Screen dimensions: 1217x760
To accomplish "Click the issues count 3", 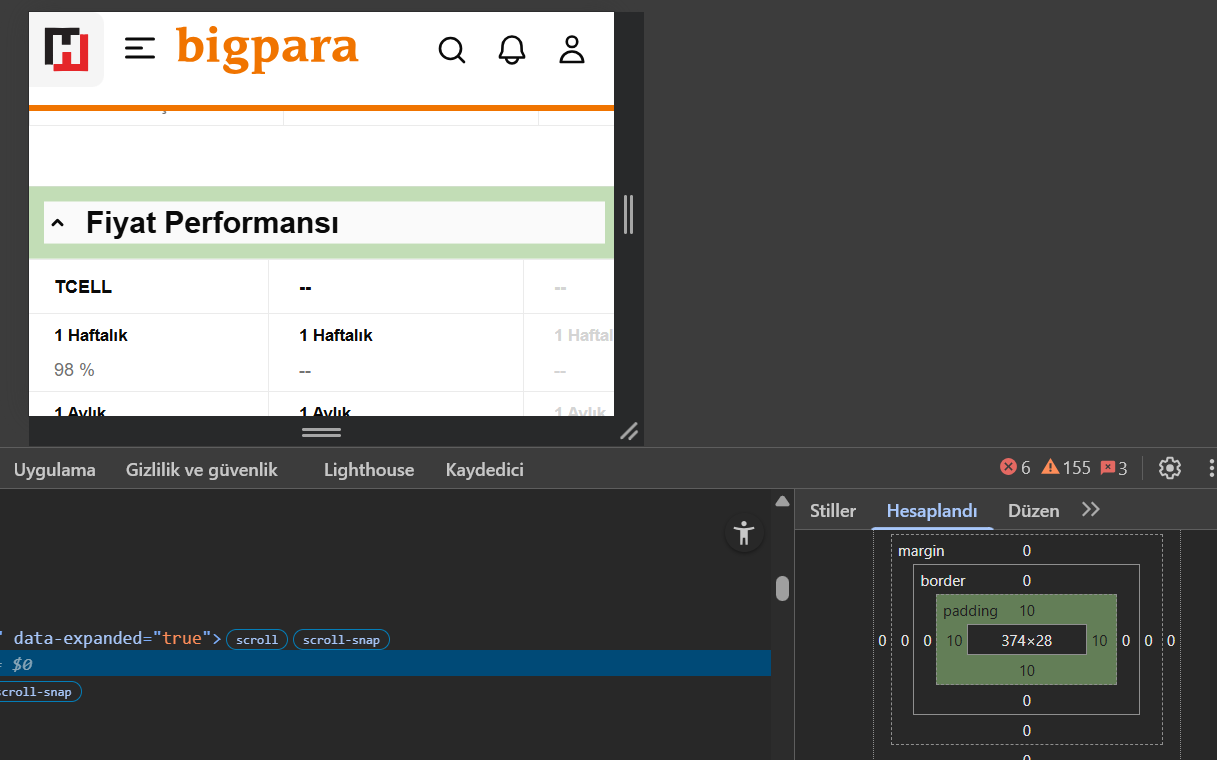I will tap(1114, 467).
